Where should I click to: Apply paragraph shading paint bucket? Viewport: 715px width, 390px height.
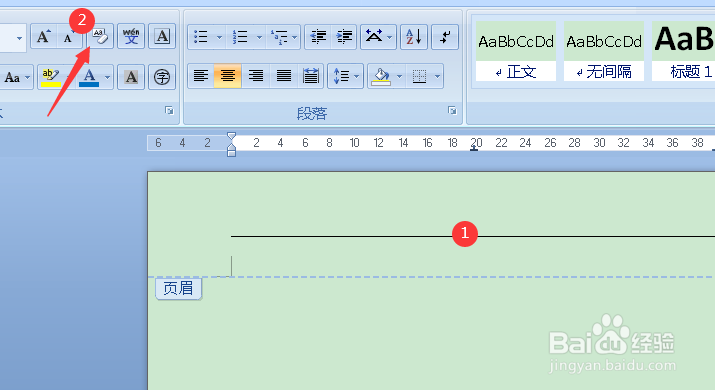381,76
